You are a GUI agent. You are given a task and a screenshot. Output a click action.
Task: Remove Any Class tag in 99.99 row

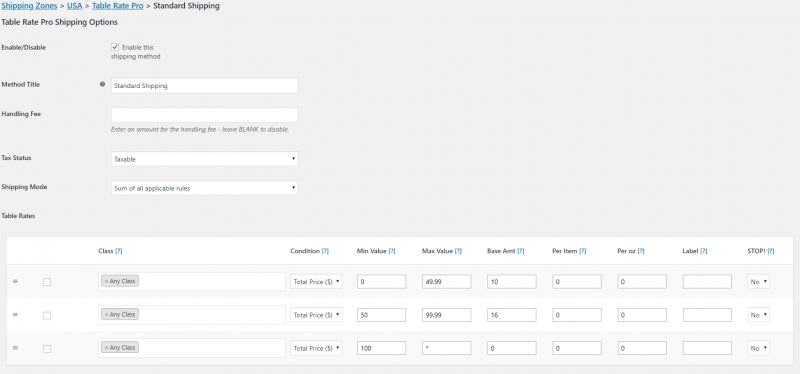pyautogui.click(x=106, y=314)
